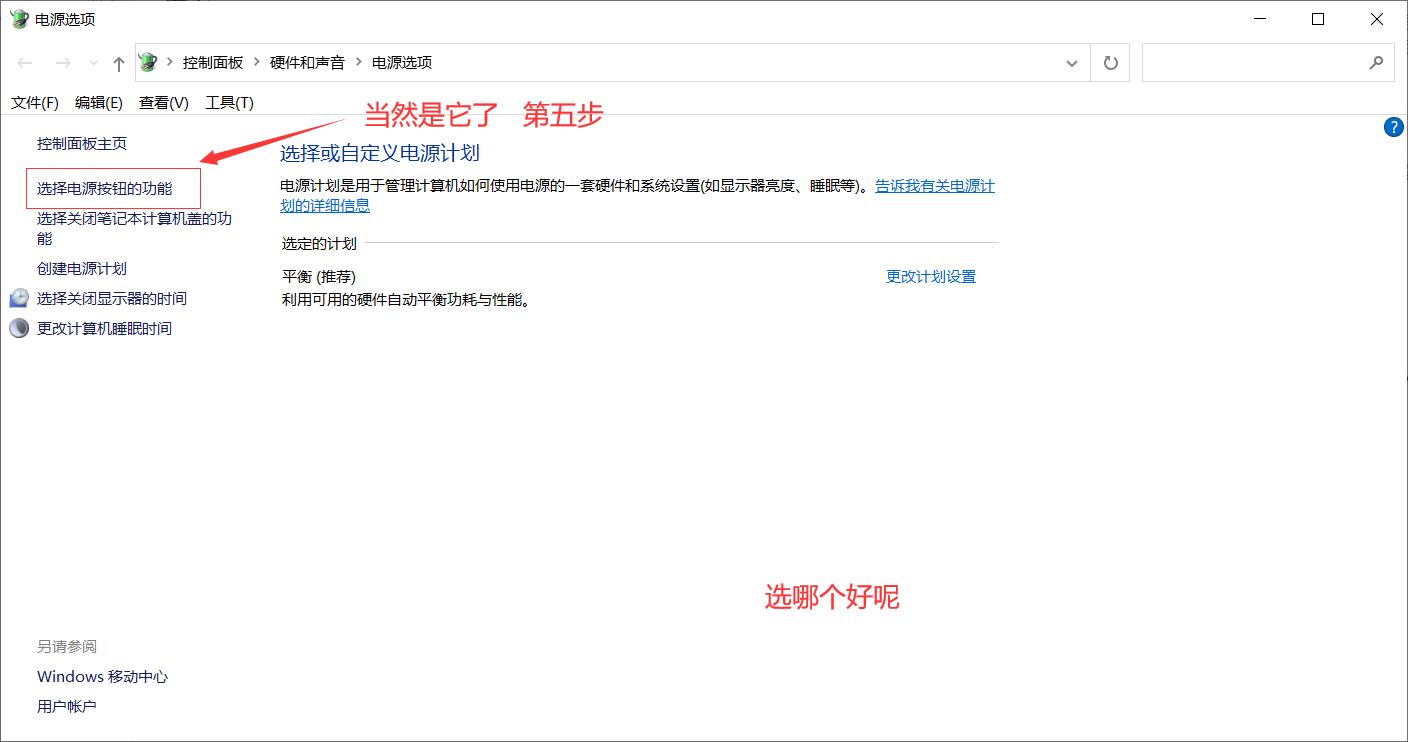Open 更改计划设置 for the balanced plan
Viewport: 1408px width, 742px height.
(x=931, y=276)
